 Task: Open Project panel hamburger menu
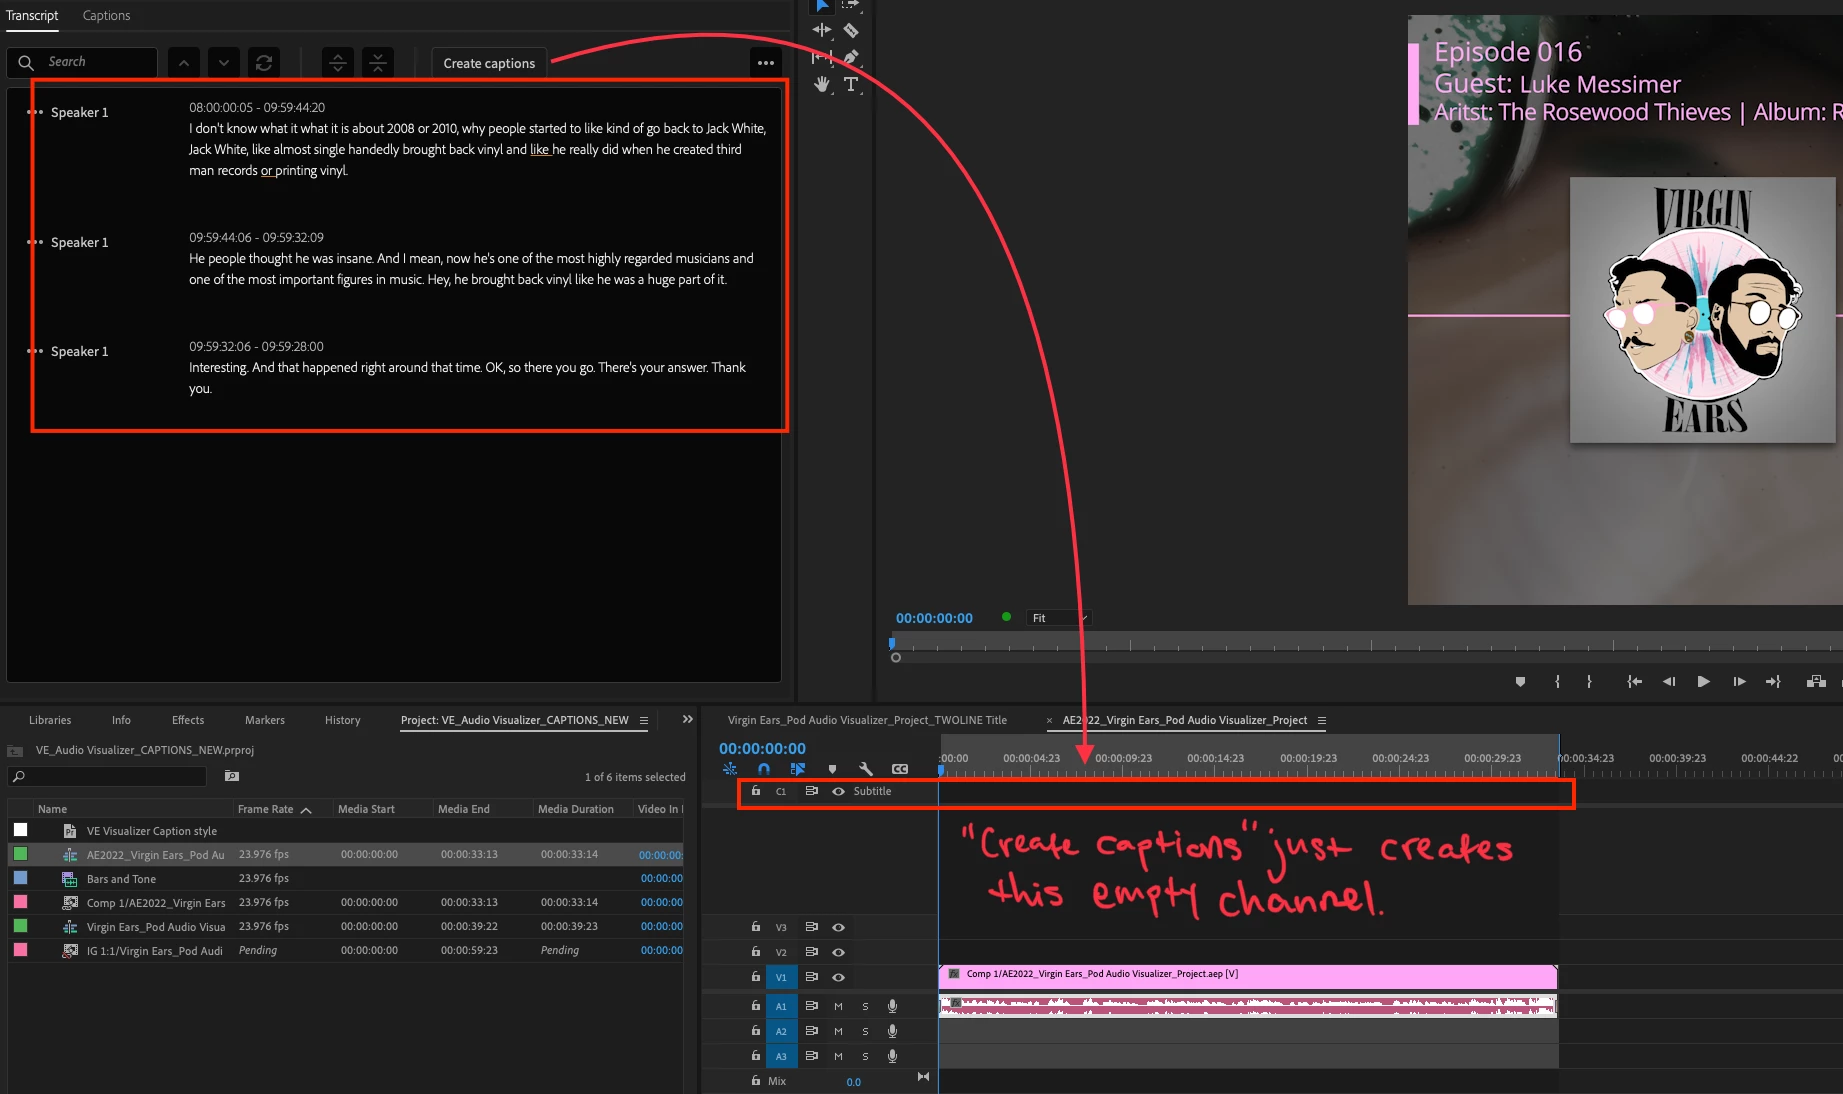[x=644, y=720]
